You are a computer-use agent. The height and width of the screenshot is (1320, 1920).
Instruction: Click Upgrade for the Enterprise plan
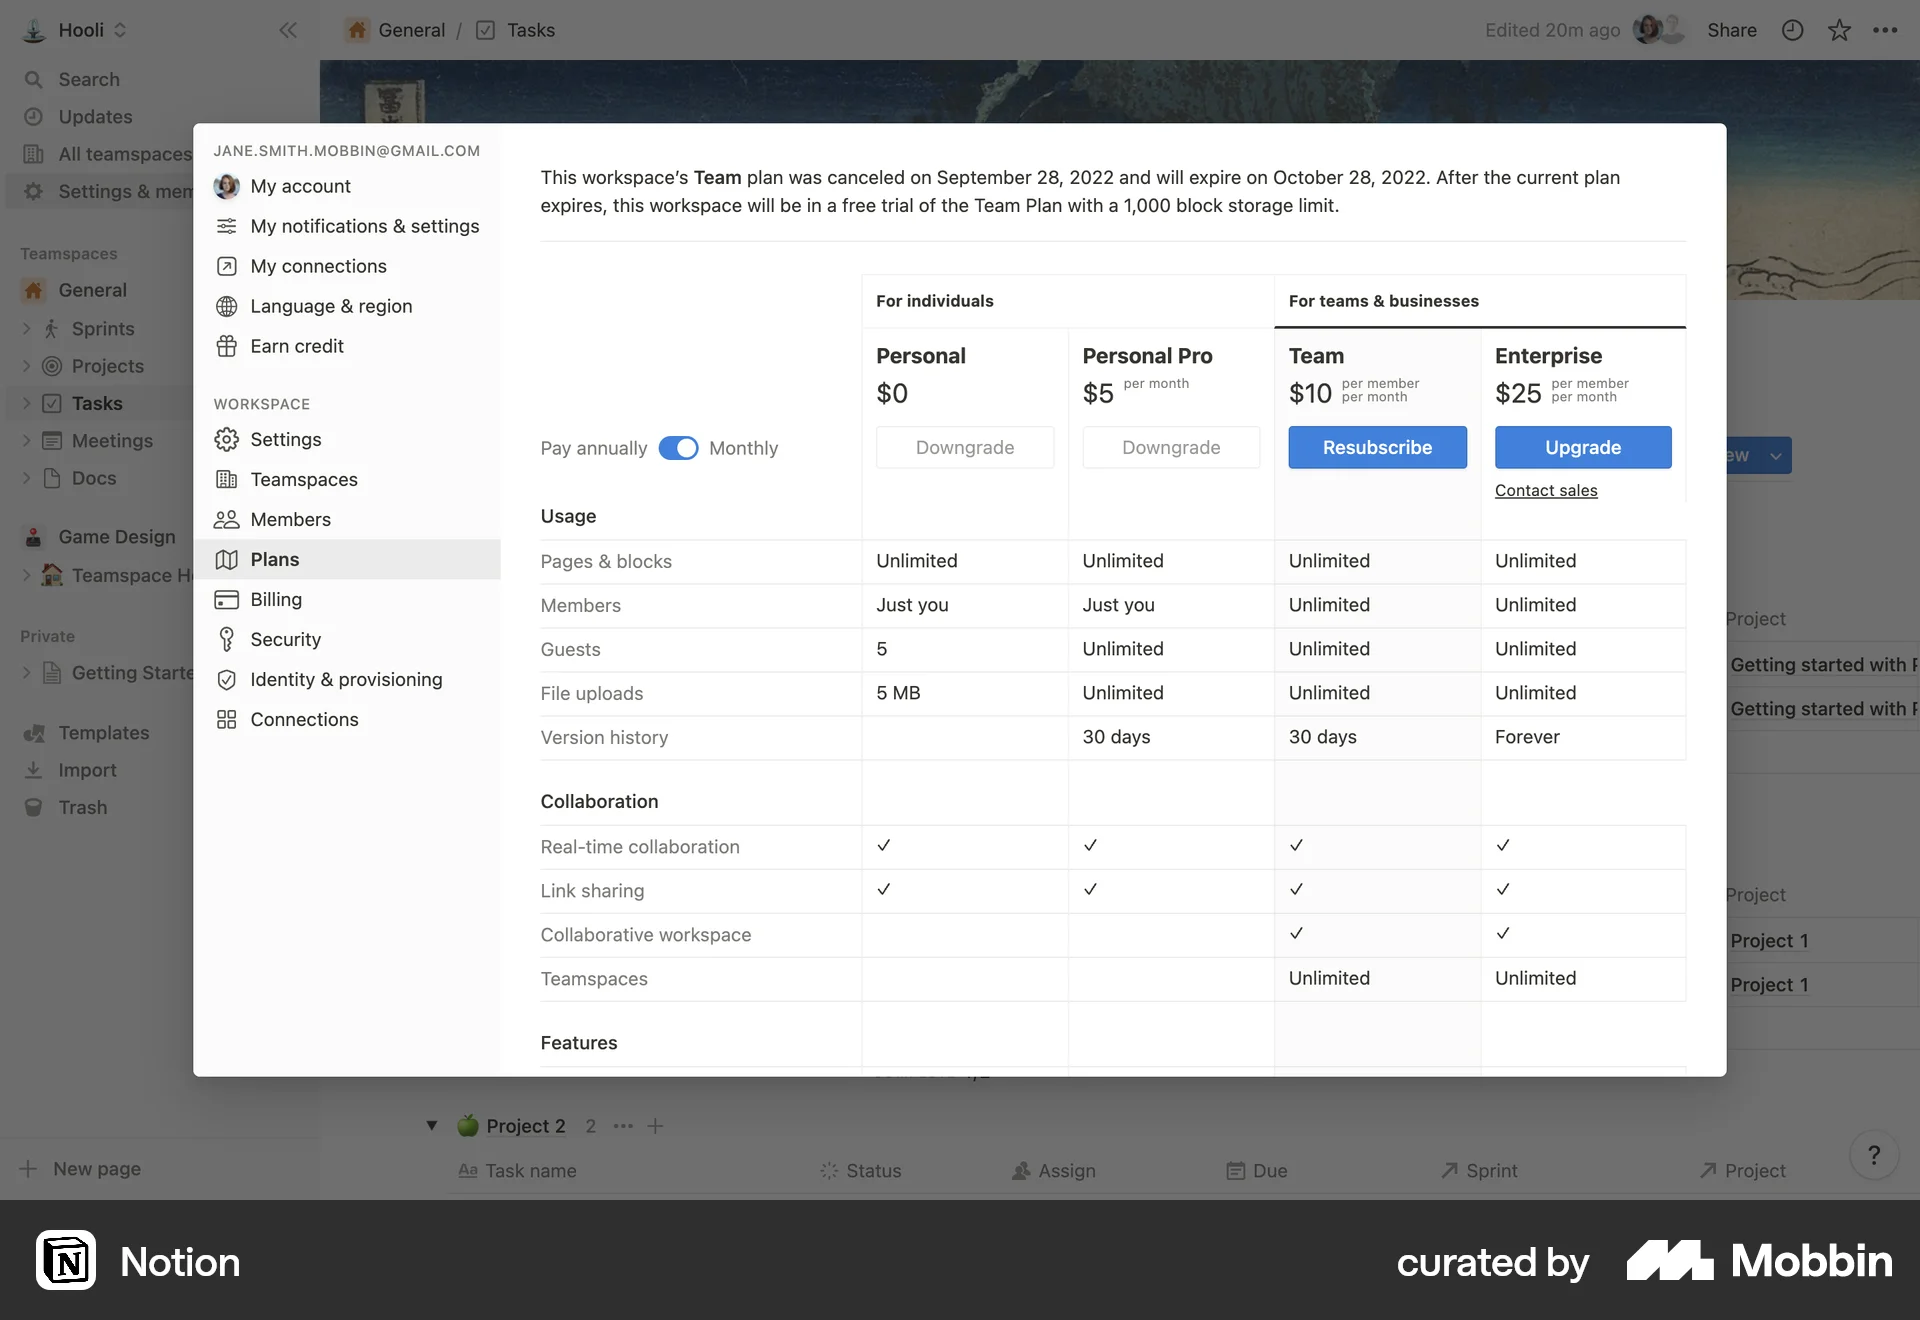pos(1582,447)
